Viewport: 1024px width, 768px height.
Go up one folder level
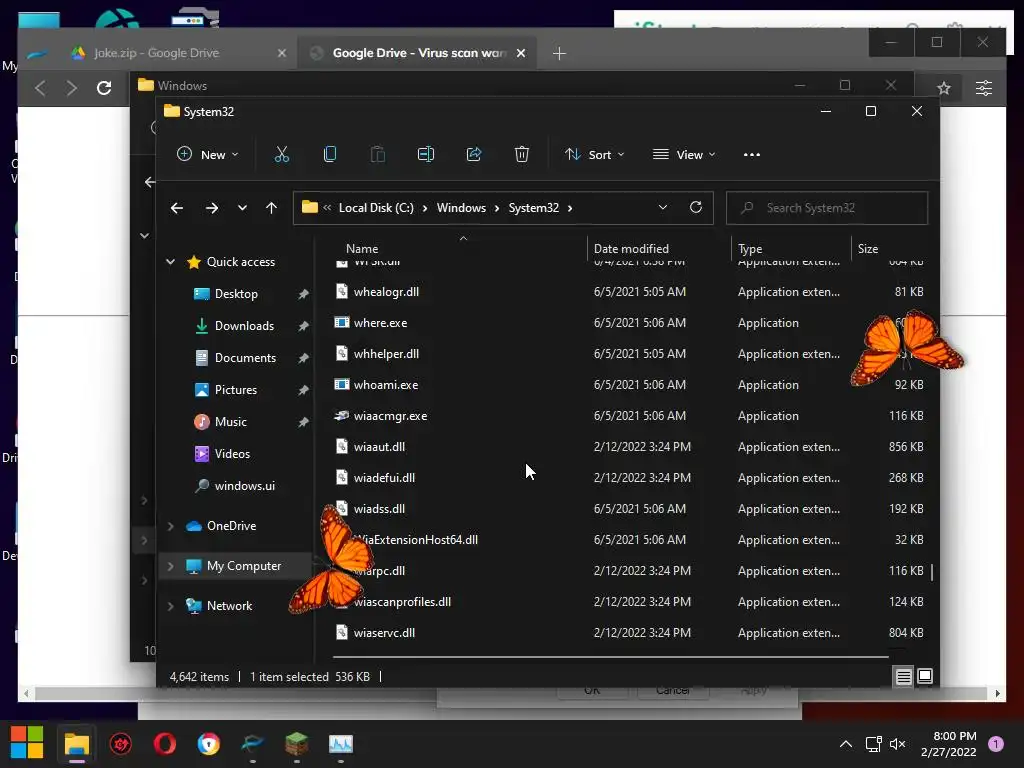tap(272, 208)
